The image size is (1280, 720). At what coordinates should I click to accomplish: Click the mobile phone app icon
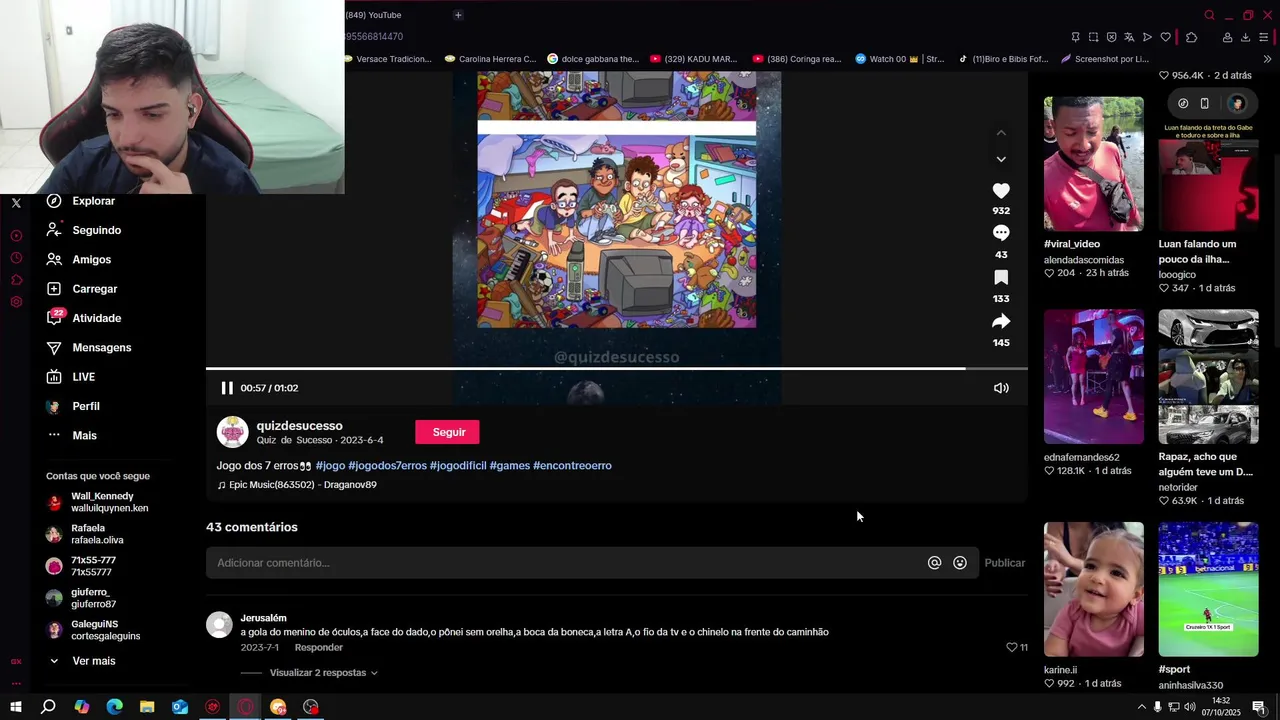1204,103
